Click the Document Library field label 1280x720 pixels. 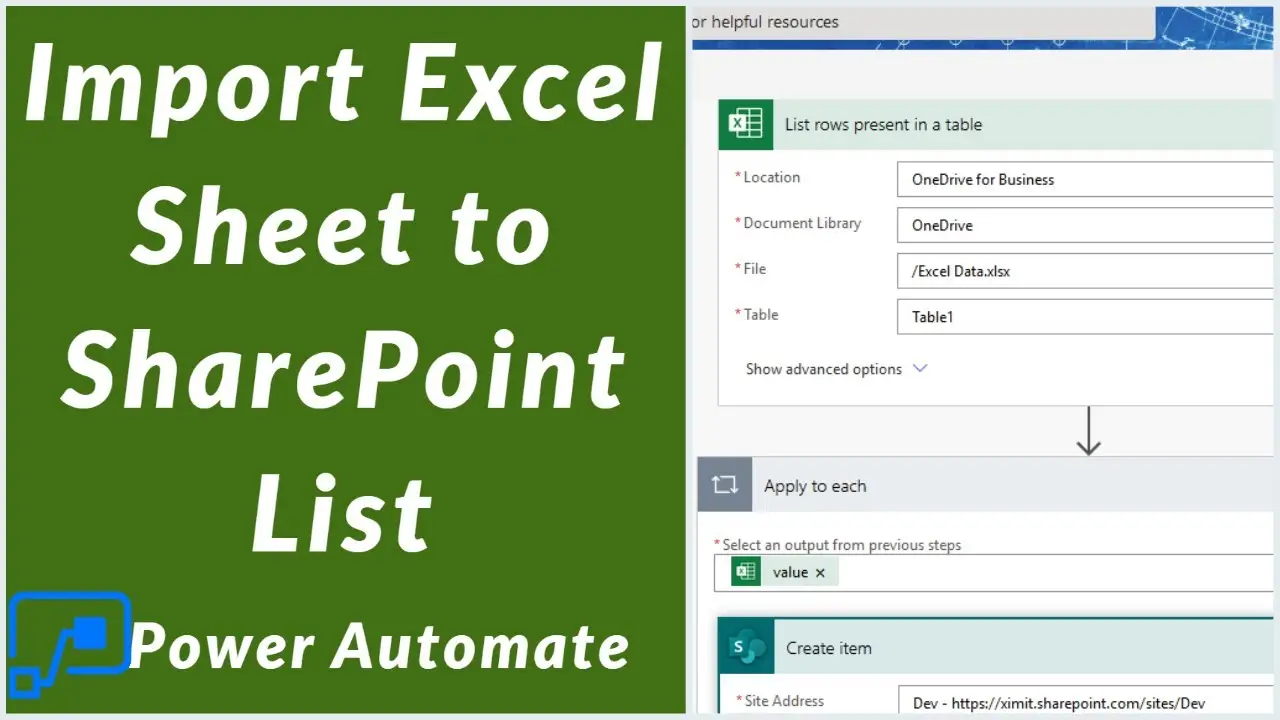(x=802, y=223)
